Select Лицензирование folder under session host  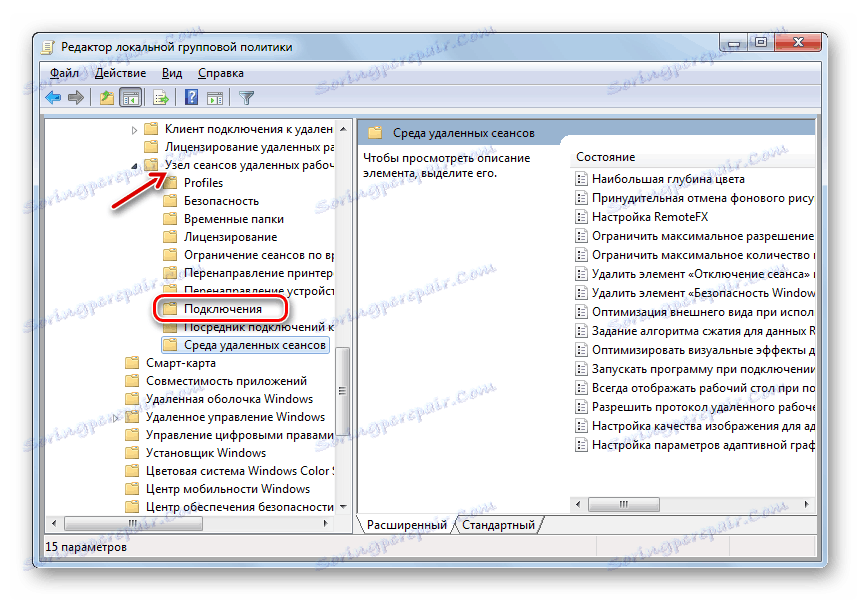click(x=230, y=237)
